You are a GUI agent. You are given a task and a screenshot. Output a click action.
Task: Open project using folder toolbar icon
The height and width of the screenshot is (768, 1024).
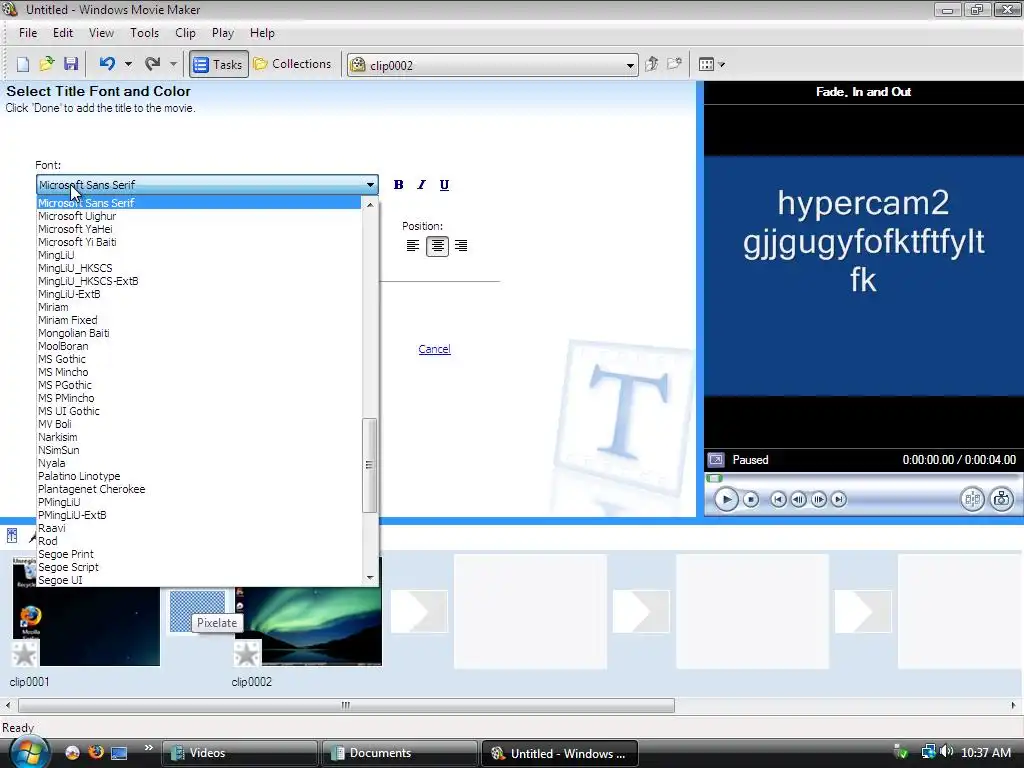46,64
